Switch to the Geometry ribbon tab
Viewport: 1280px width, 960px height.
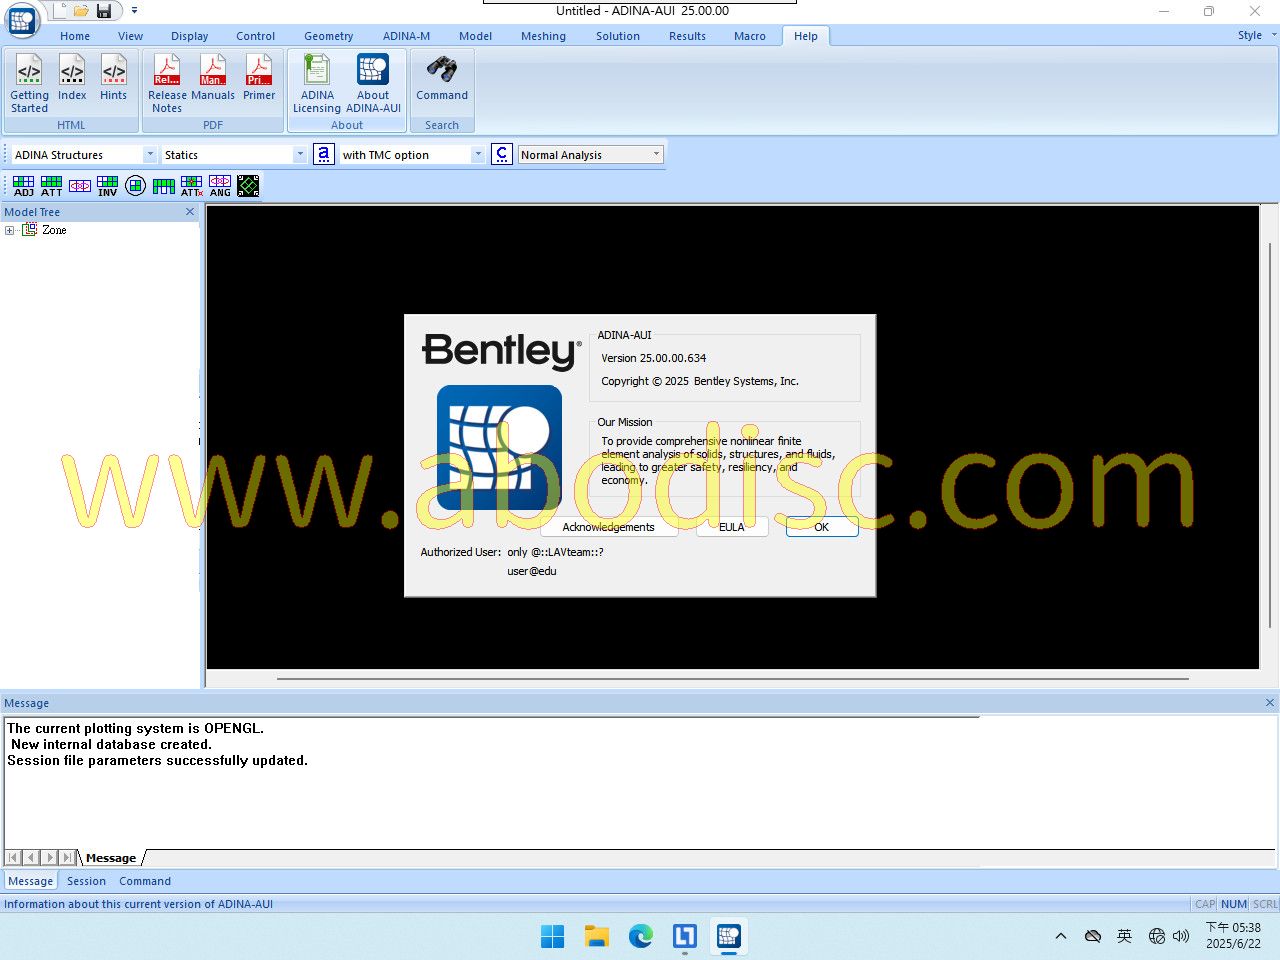pos(329,36)
